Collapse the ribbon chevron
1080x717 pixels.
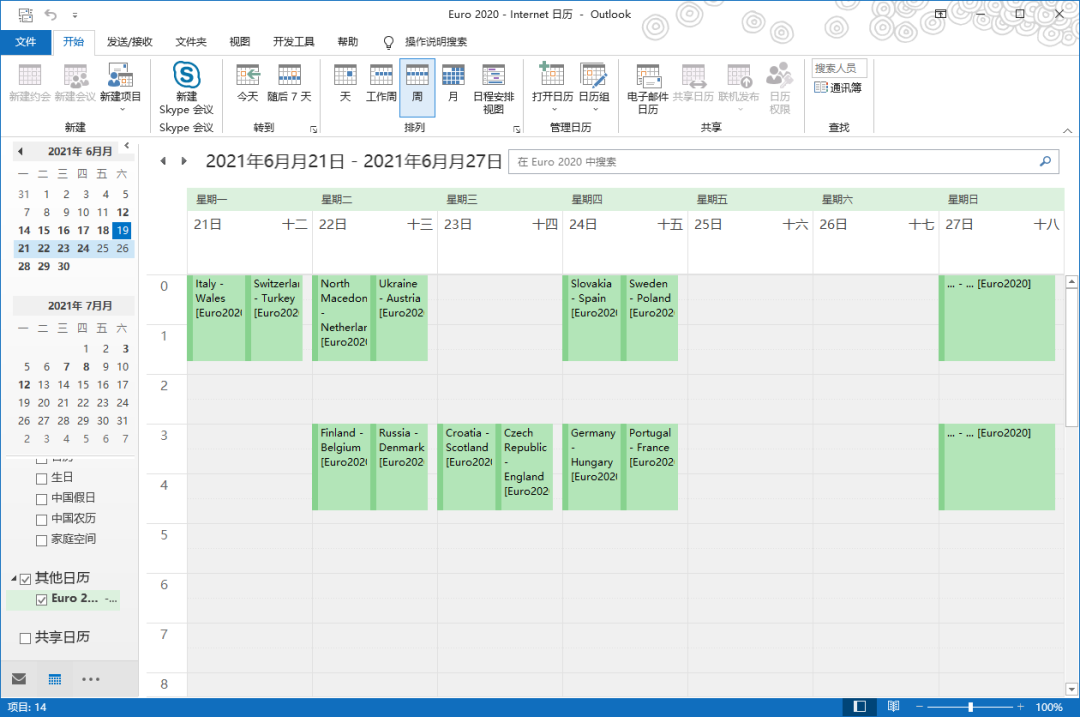1067,130
